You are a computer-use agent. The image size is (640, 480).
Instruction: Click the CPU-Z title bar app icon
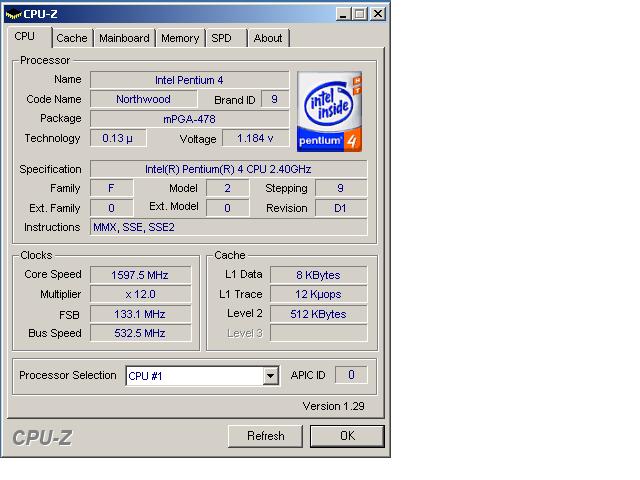coord(13,14)
